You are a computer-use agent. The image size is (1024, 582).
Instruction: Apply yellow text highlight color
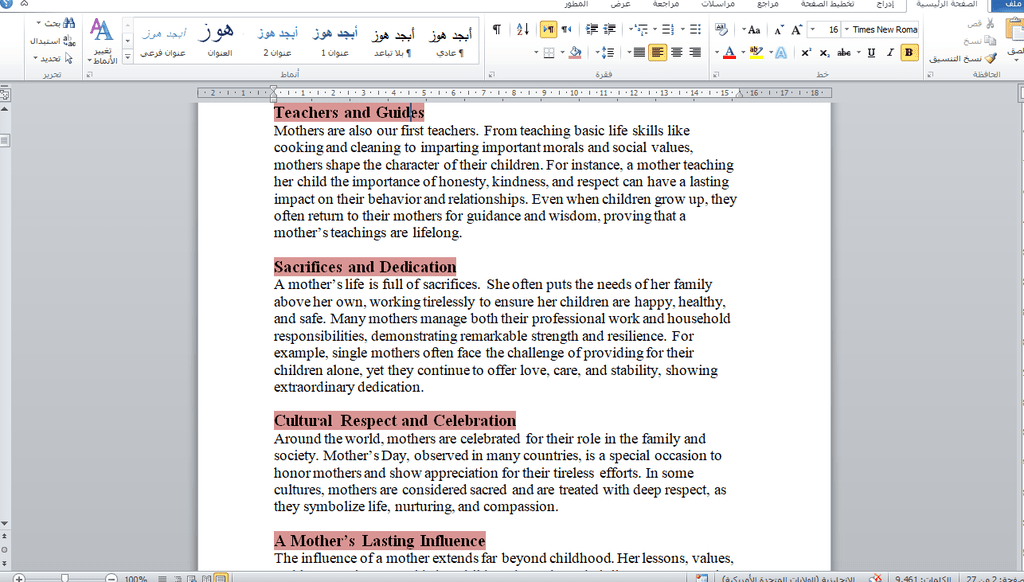[x=757, y=52]
